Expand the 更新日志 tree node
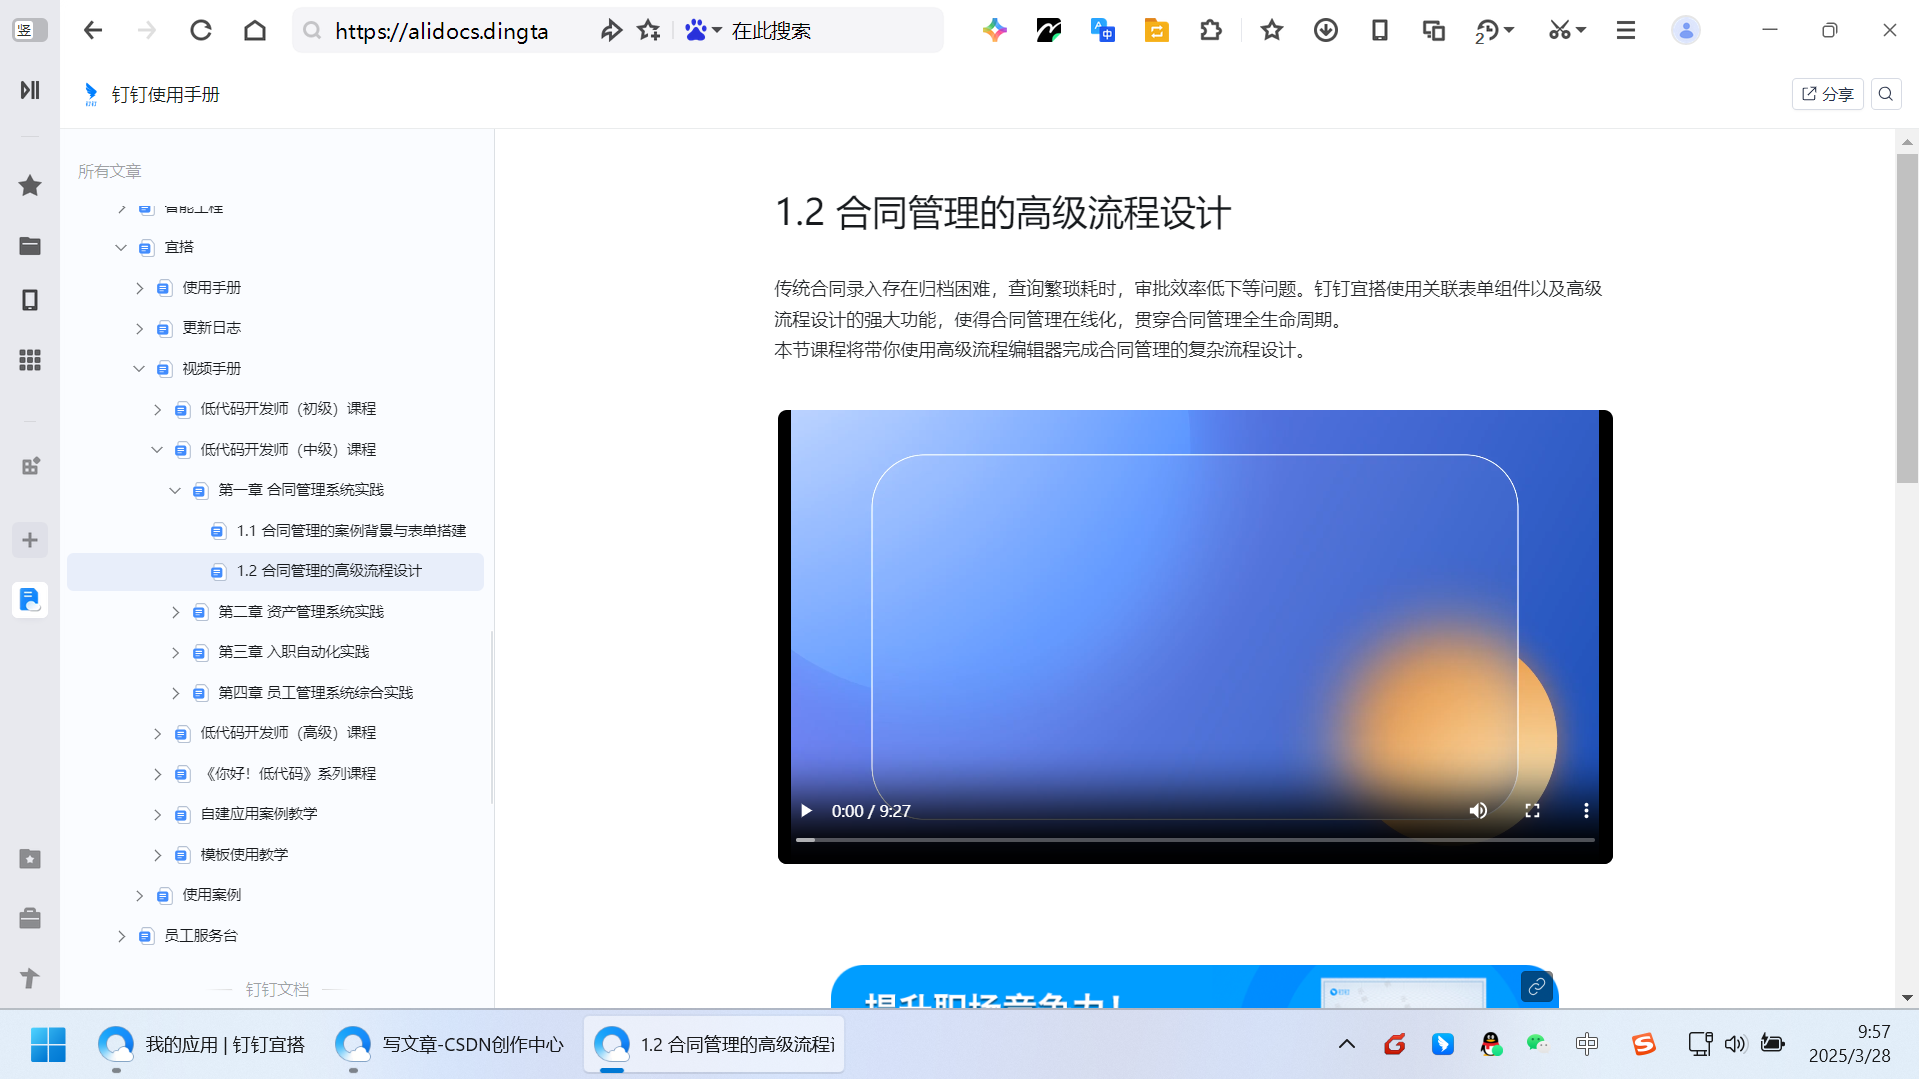1919x1079 pixels. point(139,328)
